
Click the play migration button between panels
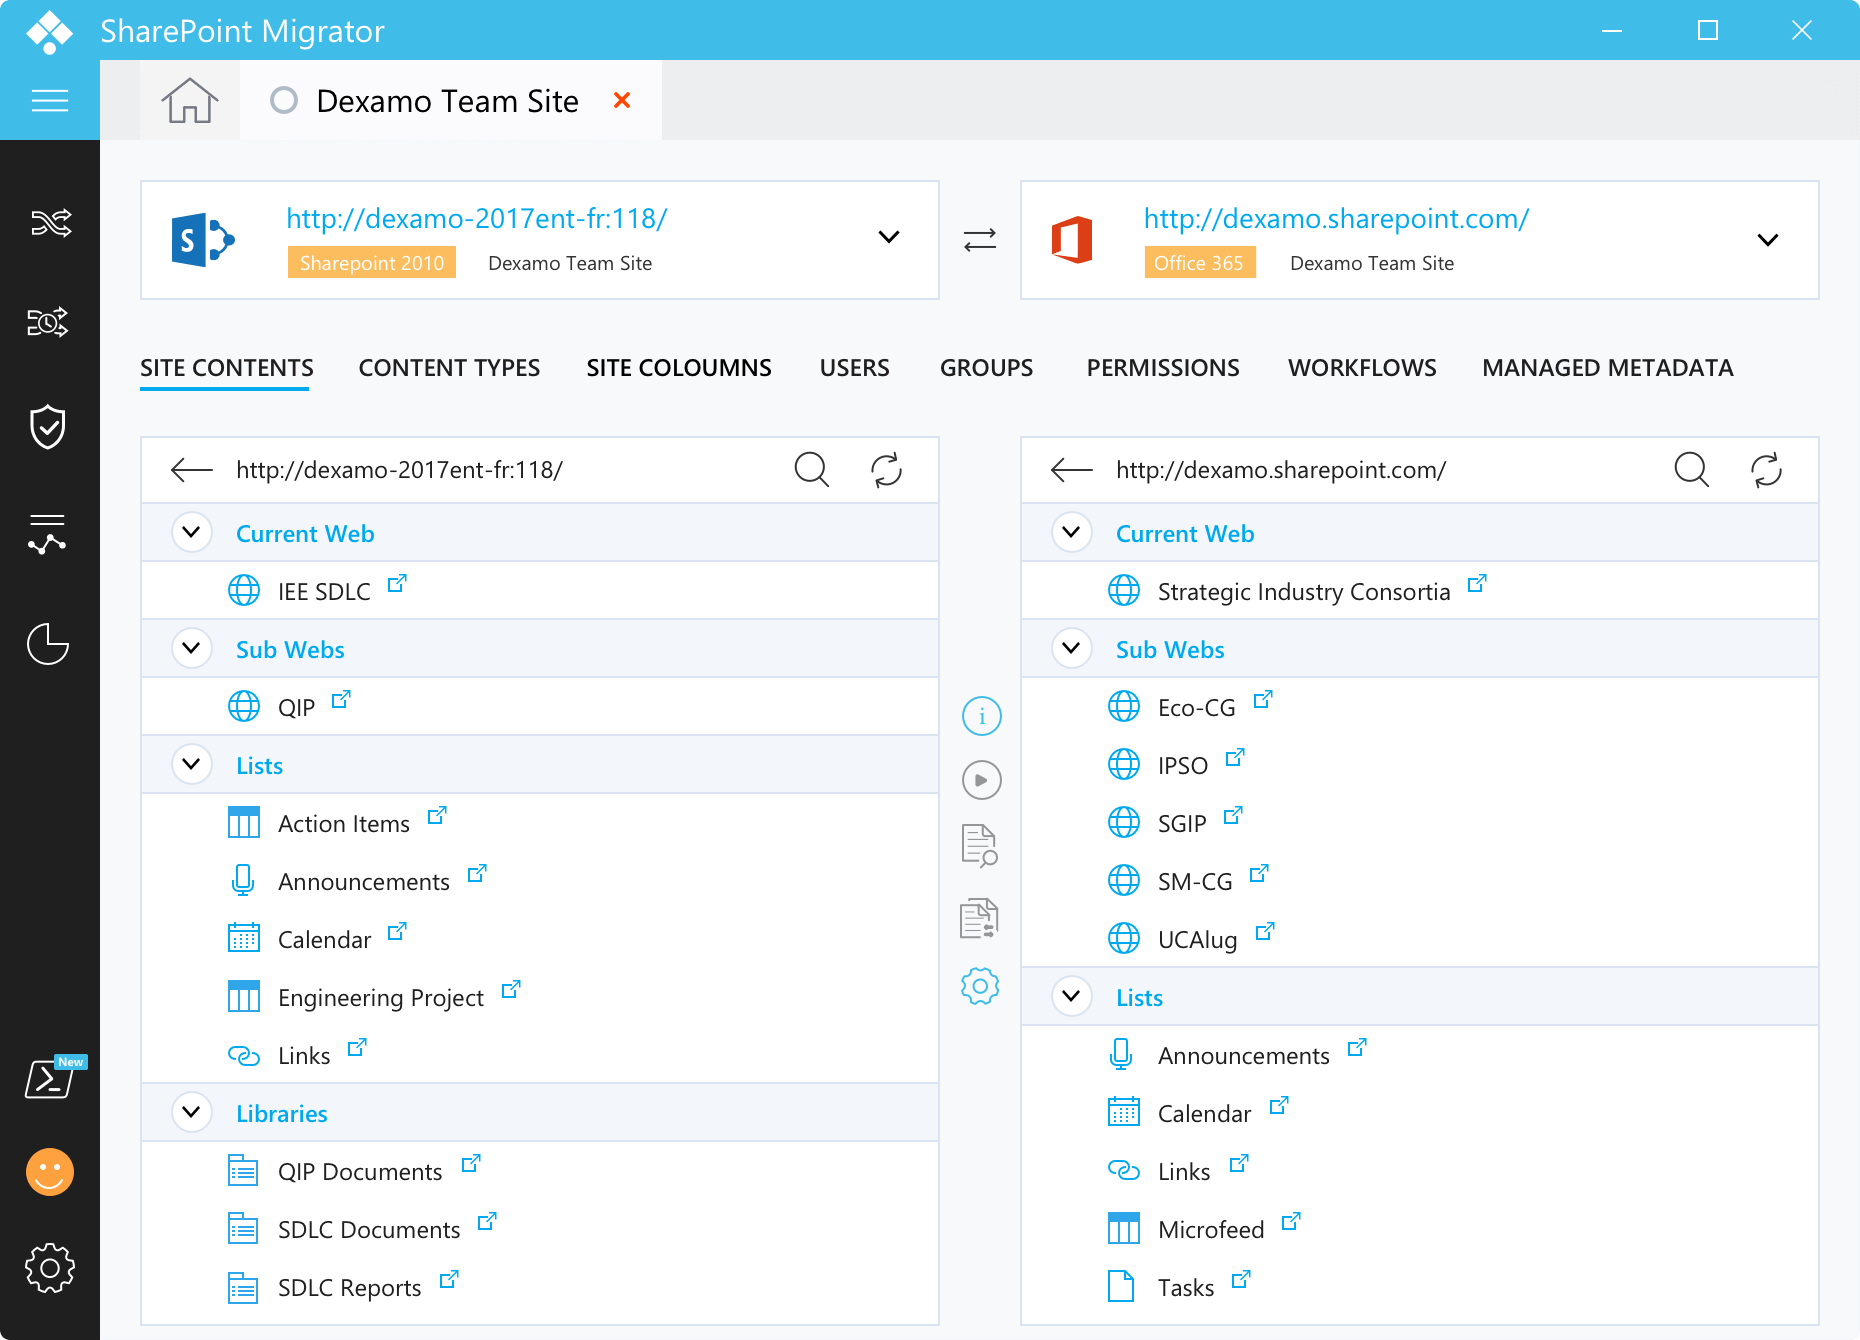click(981, 780)
